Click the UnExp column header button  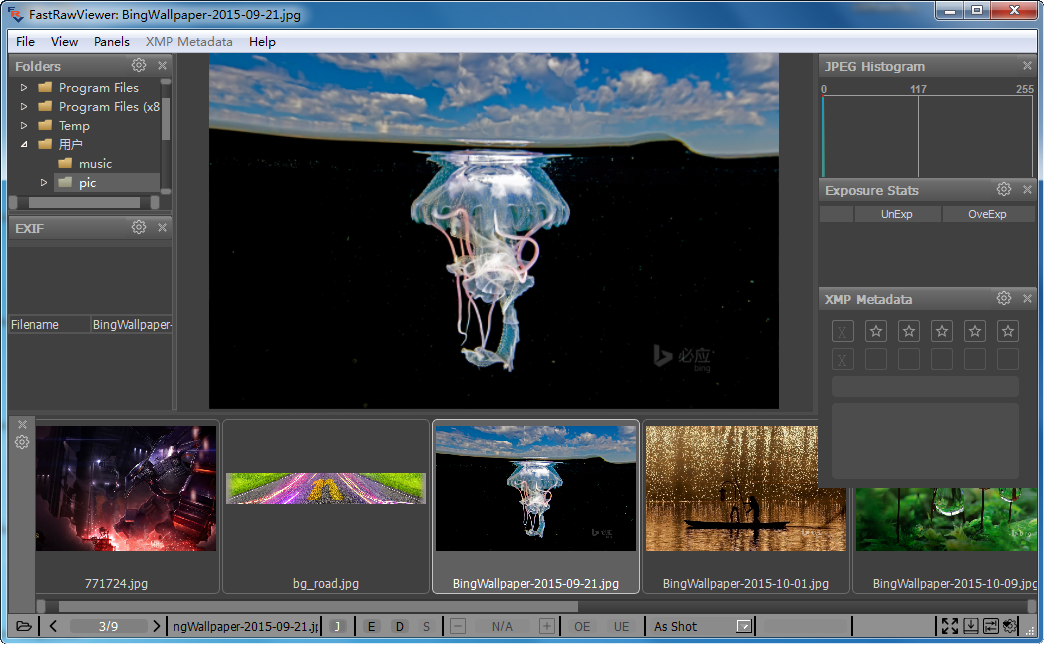[x=897, y=214]
